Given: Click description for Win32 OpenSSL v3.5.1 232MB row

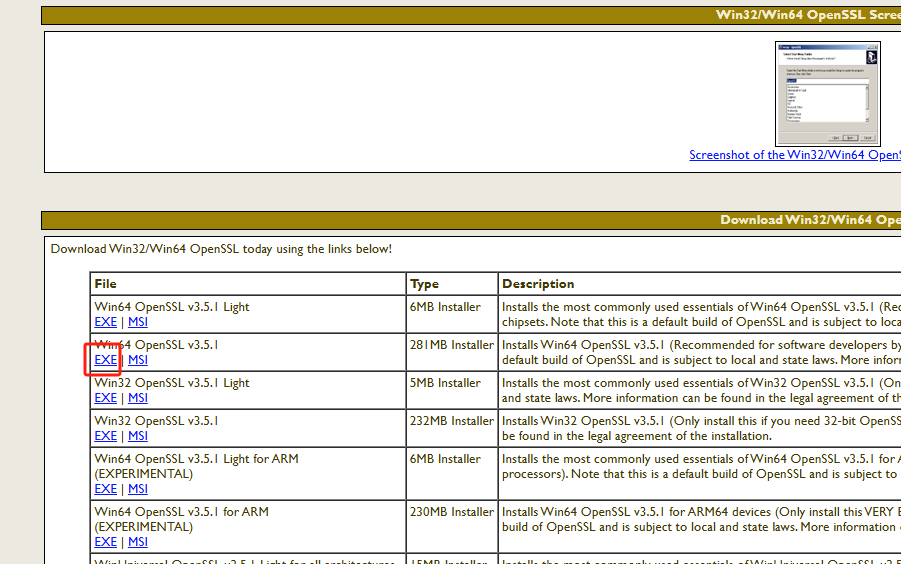Looking at the screenshot, I should point(701,428).
